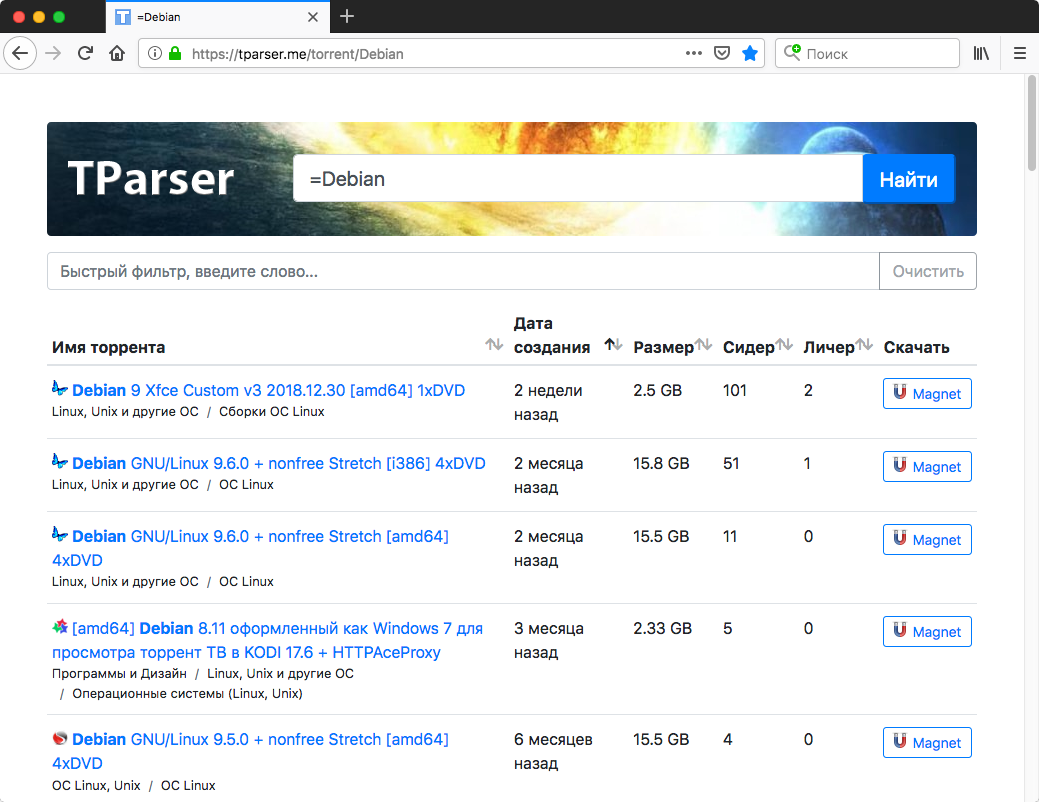The width and height of the screenshot is (1039, 802).
Task: Click the Очистить button
Action: click(x=928, y=271)
